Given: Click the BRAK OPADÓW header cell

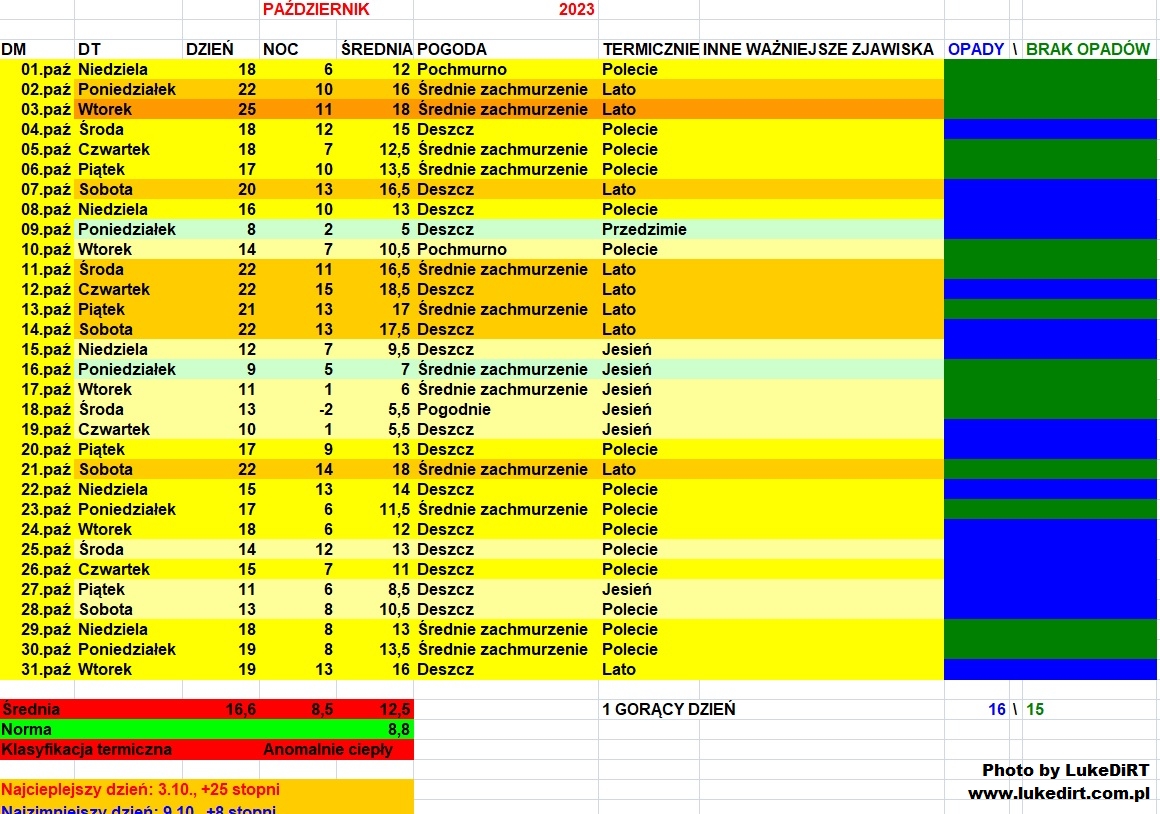Looking at the screenshot, I should (x=1088, y=49).
